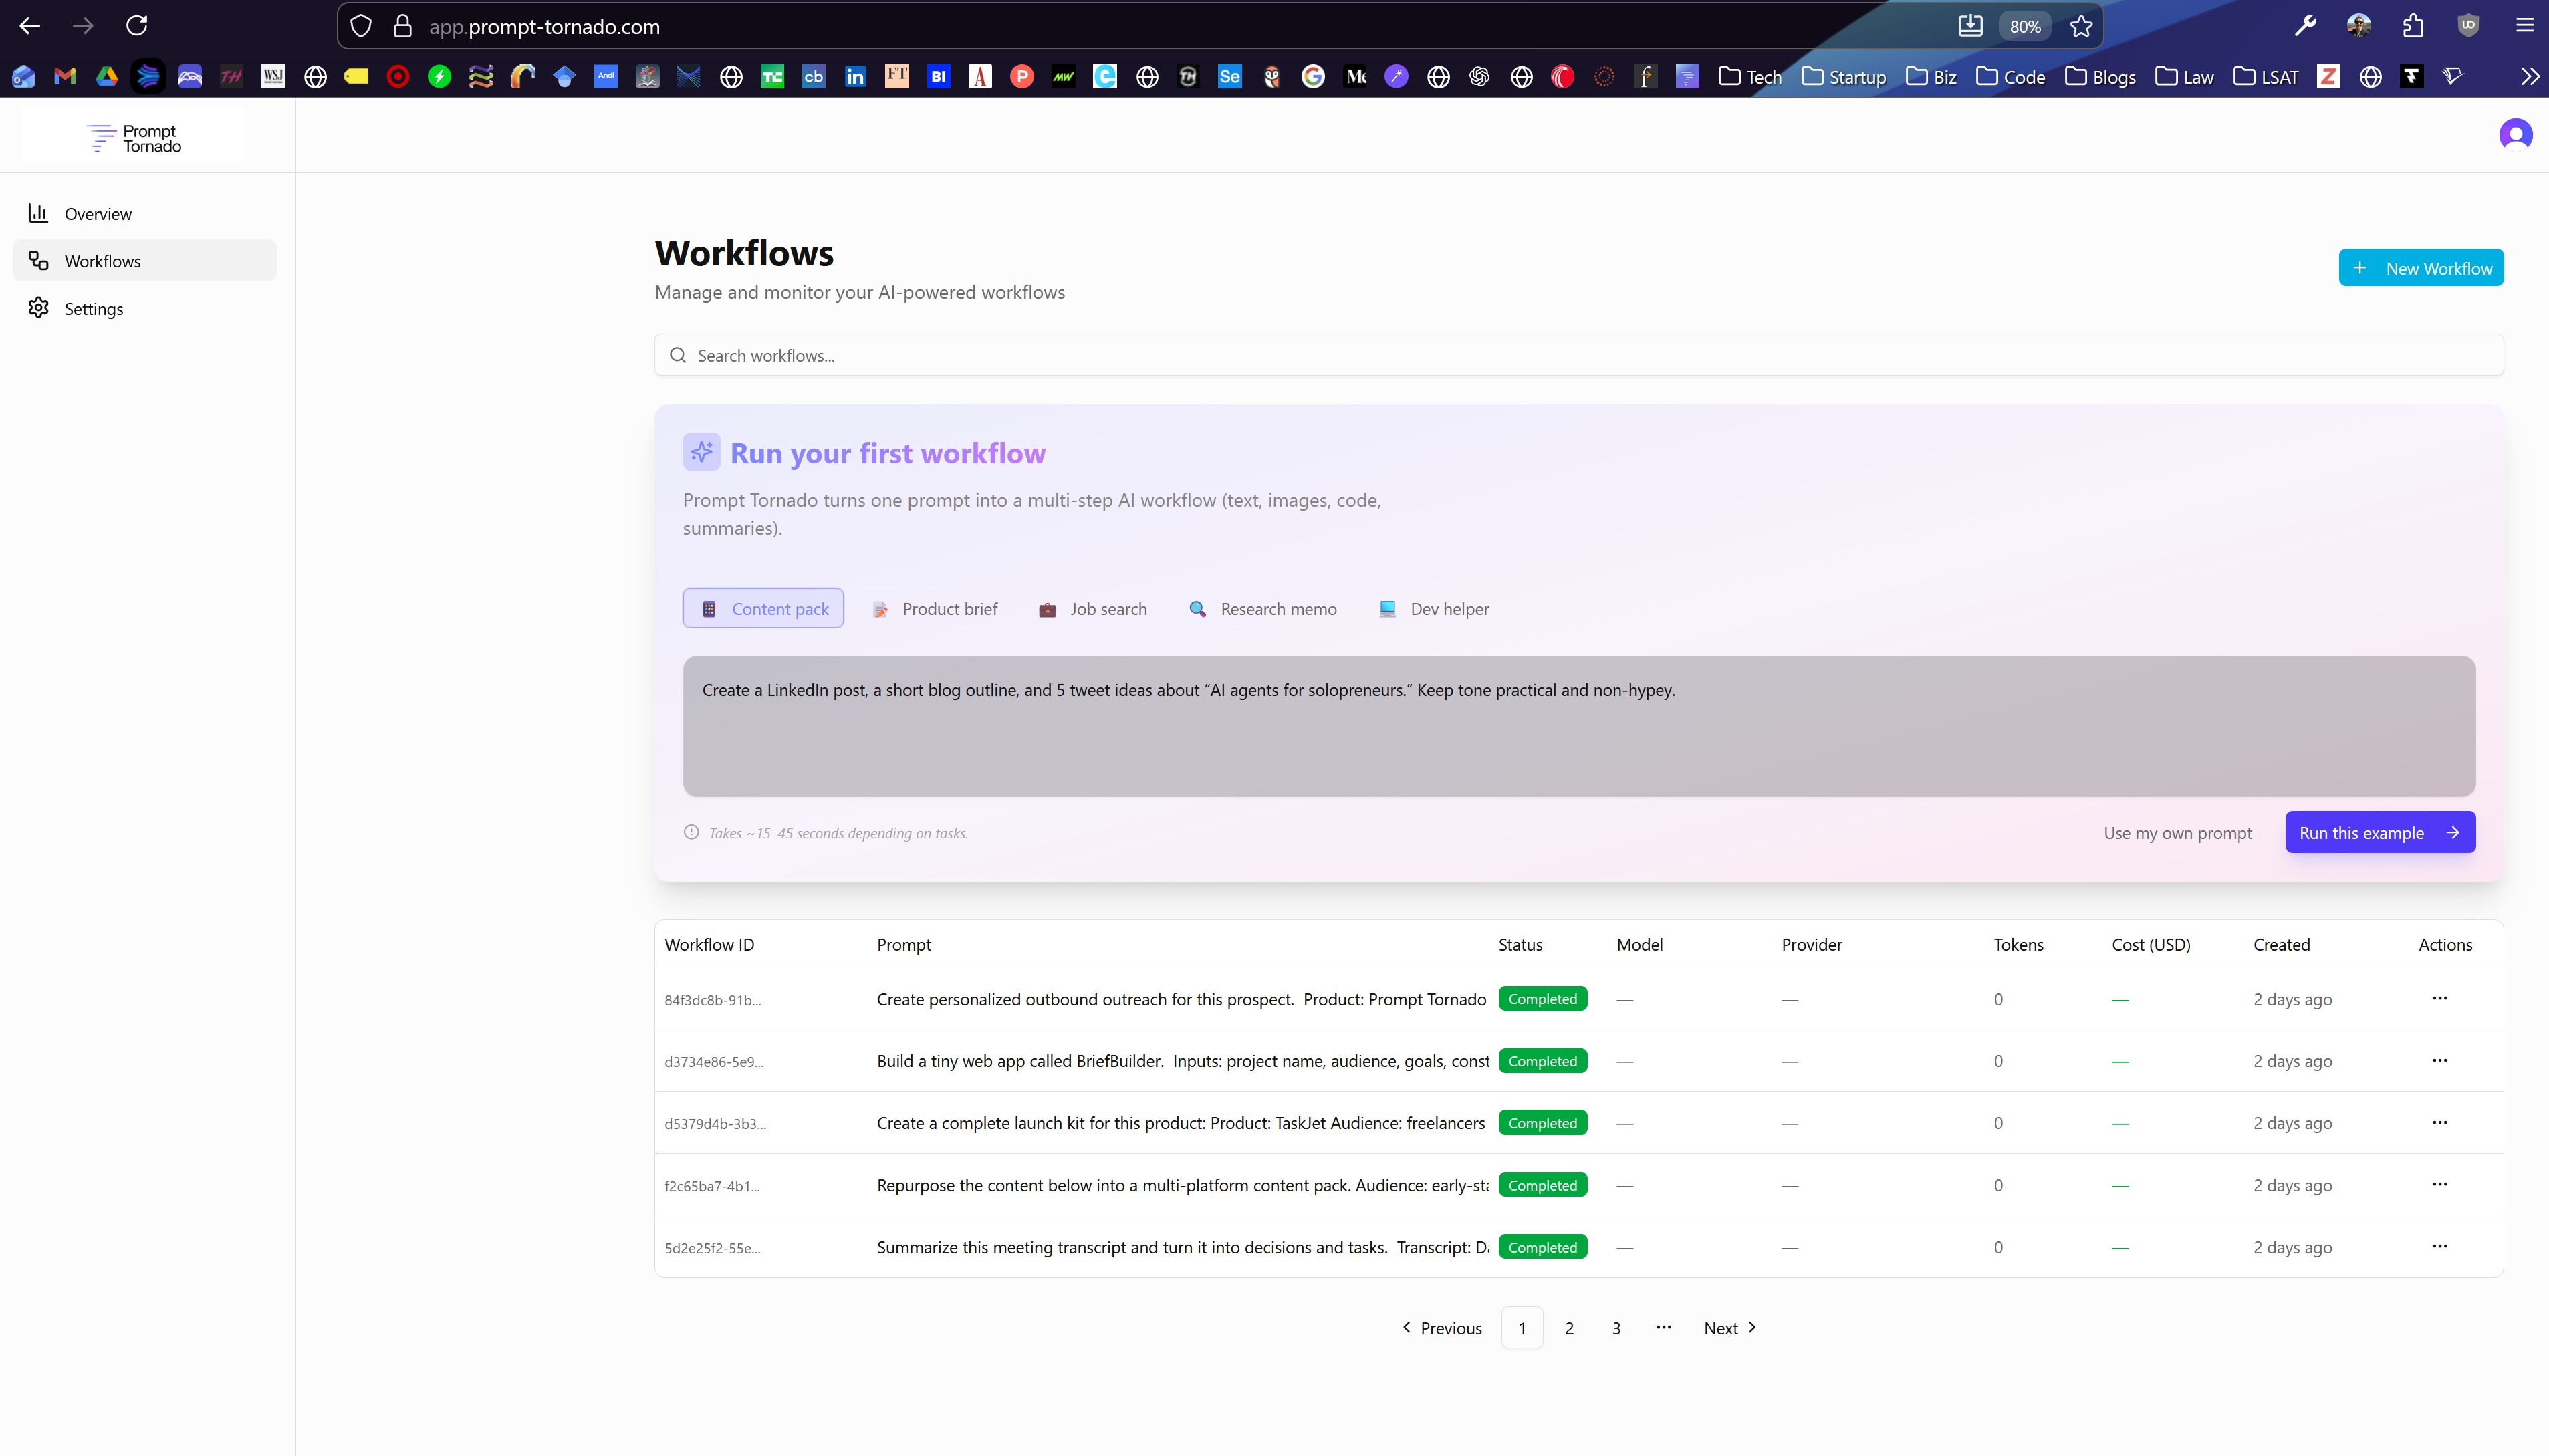Open browser extensions puzzle icon
2549x1456 pixels.
[2413, 26]
